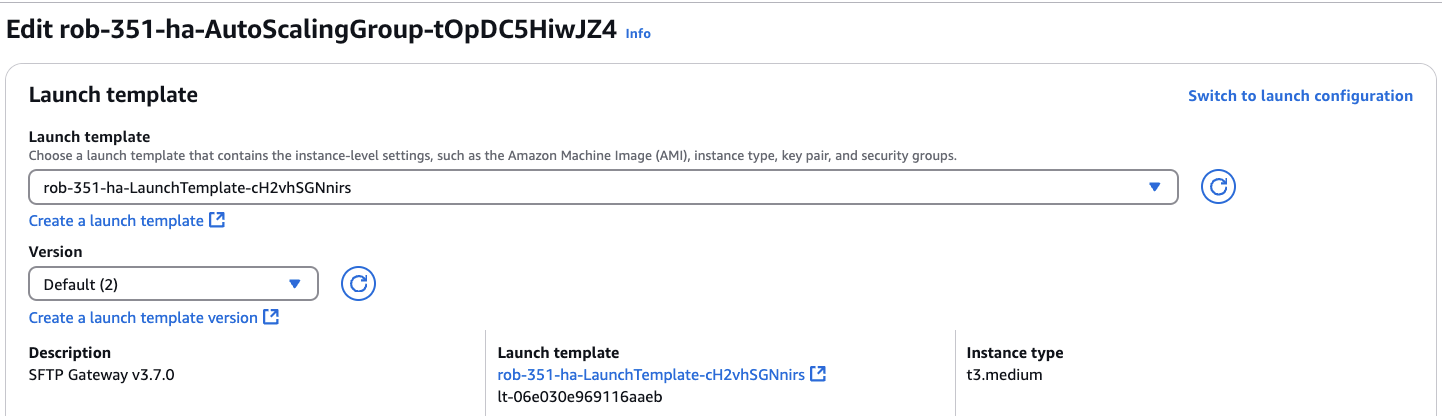Click the Version selector's blue arrow
The width and height of the screenshot is (1442, 416).
click(295, 284)
